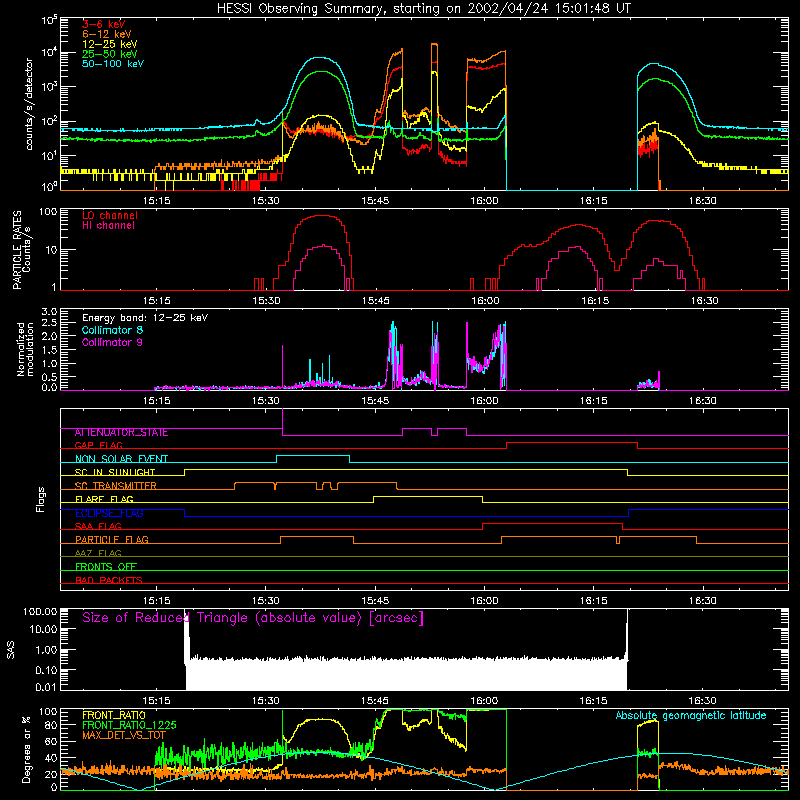This screenshot has width=800, height=800.
Task: Click the MAX_DET_VS_TOT legend label
Action: point(124,735)
